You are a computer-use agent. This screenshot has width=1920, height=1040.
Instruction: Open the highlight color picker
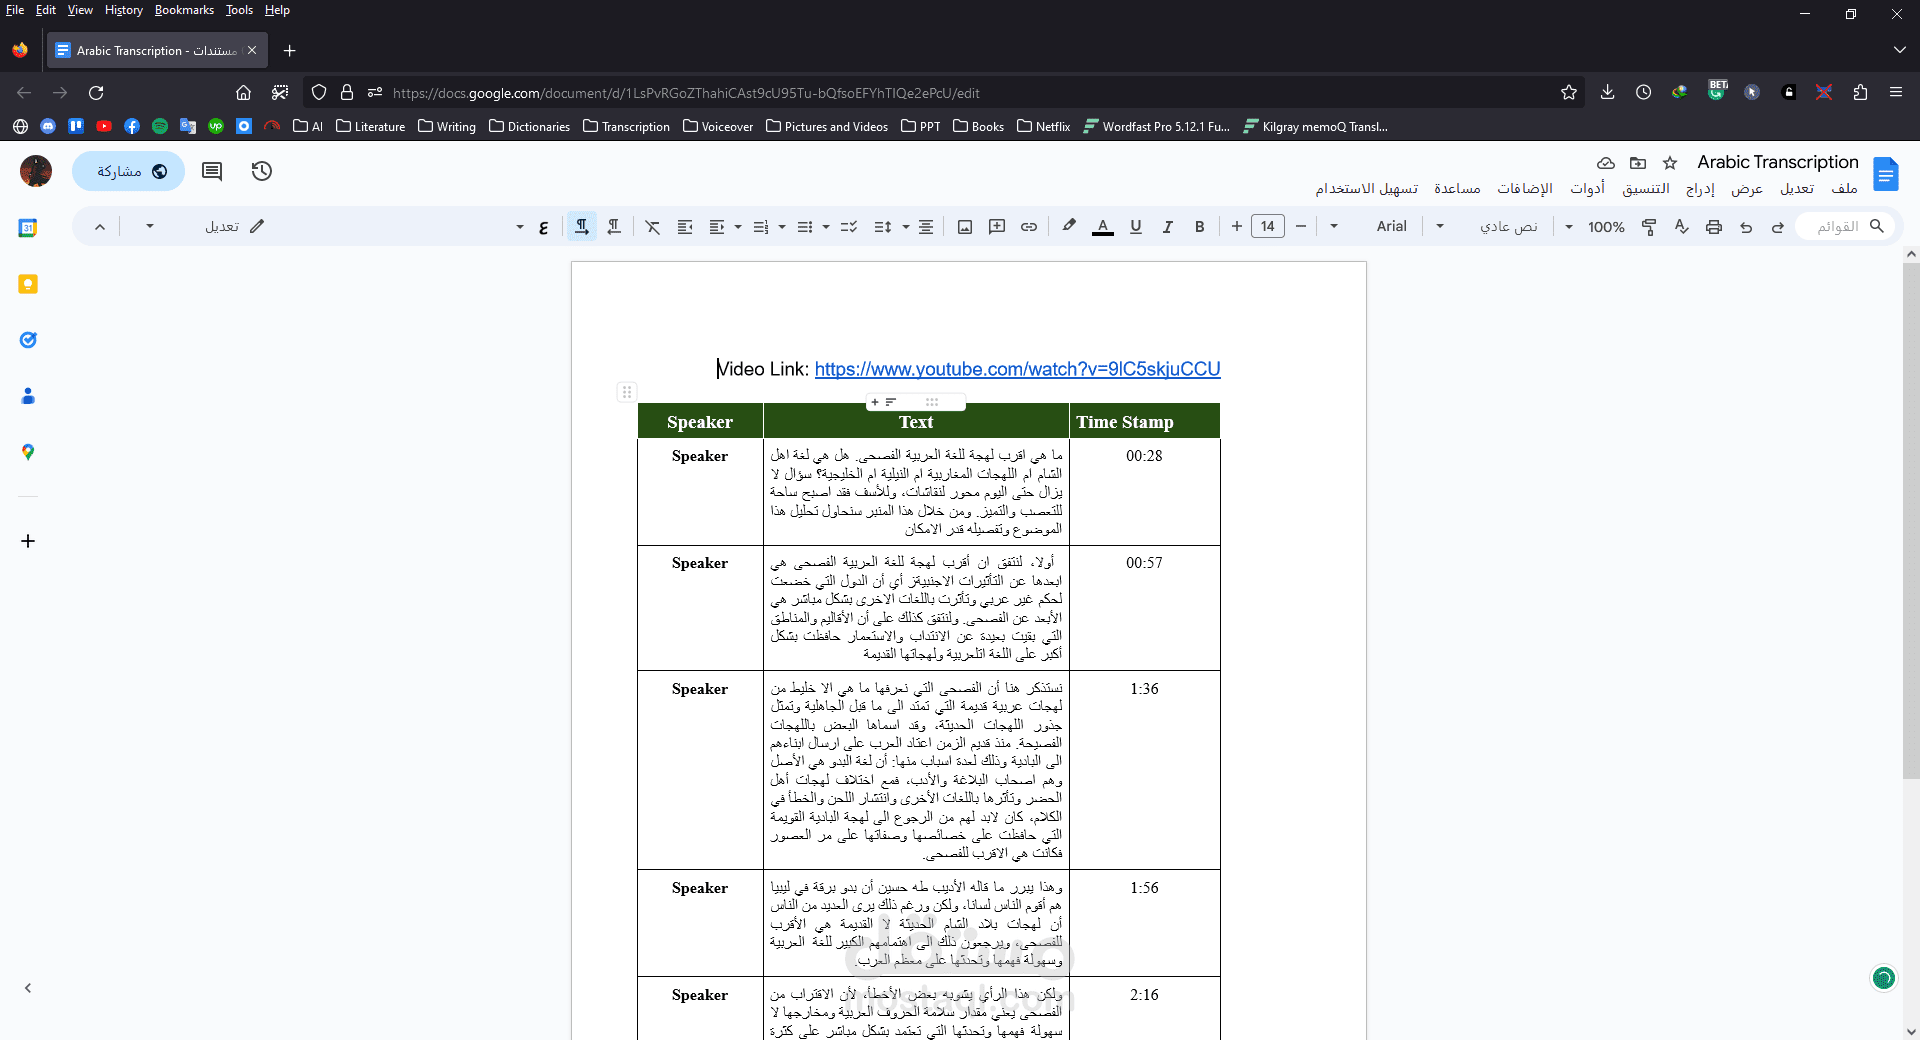[1069, 227]
